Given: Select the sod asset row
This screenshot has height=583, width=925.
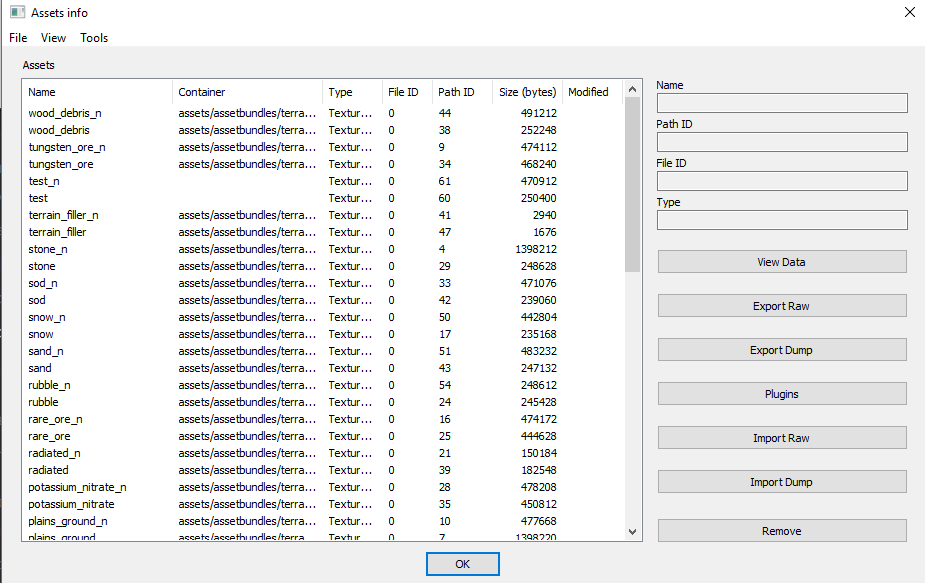Looking at the screenshot, I should (x=323, y=300).
